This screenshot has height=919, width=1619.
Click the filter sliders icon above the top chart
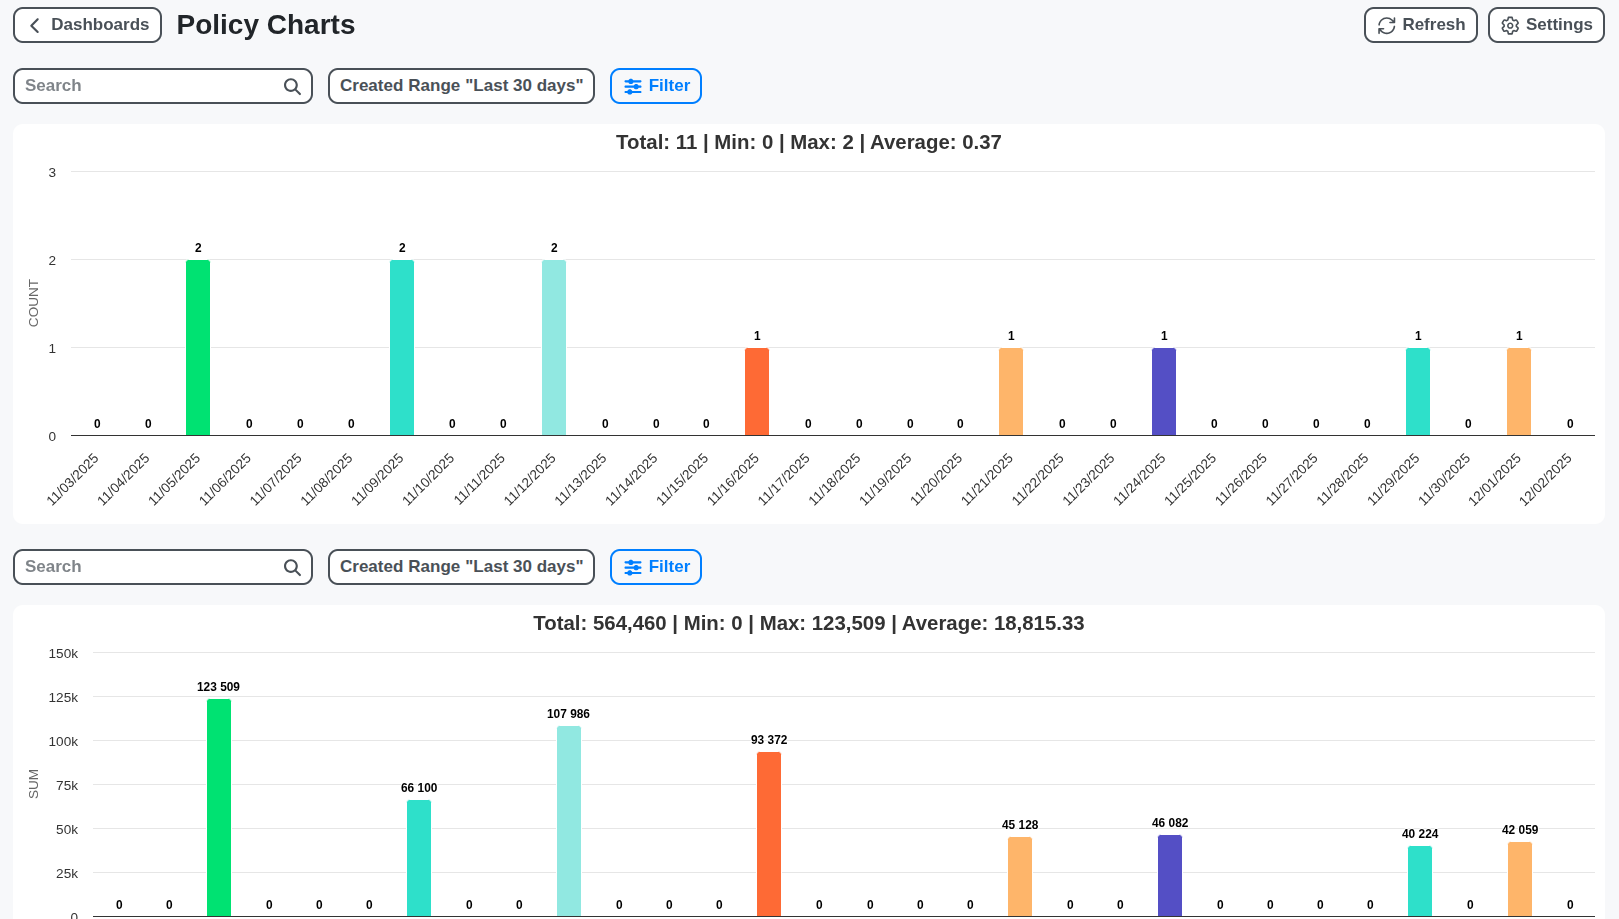(x=631, y=86)
